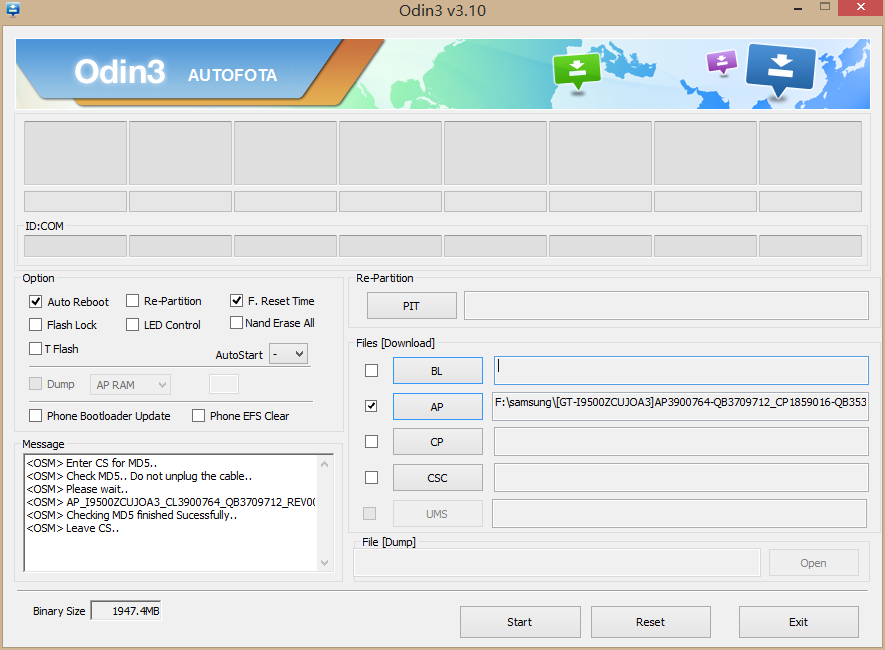This screenshot has width=885, height=650.
Task: Click log line starting AP_I9500ZCUJOA3
Action: pos(170,502)
